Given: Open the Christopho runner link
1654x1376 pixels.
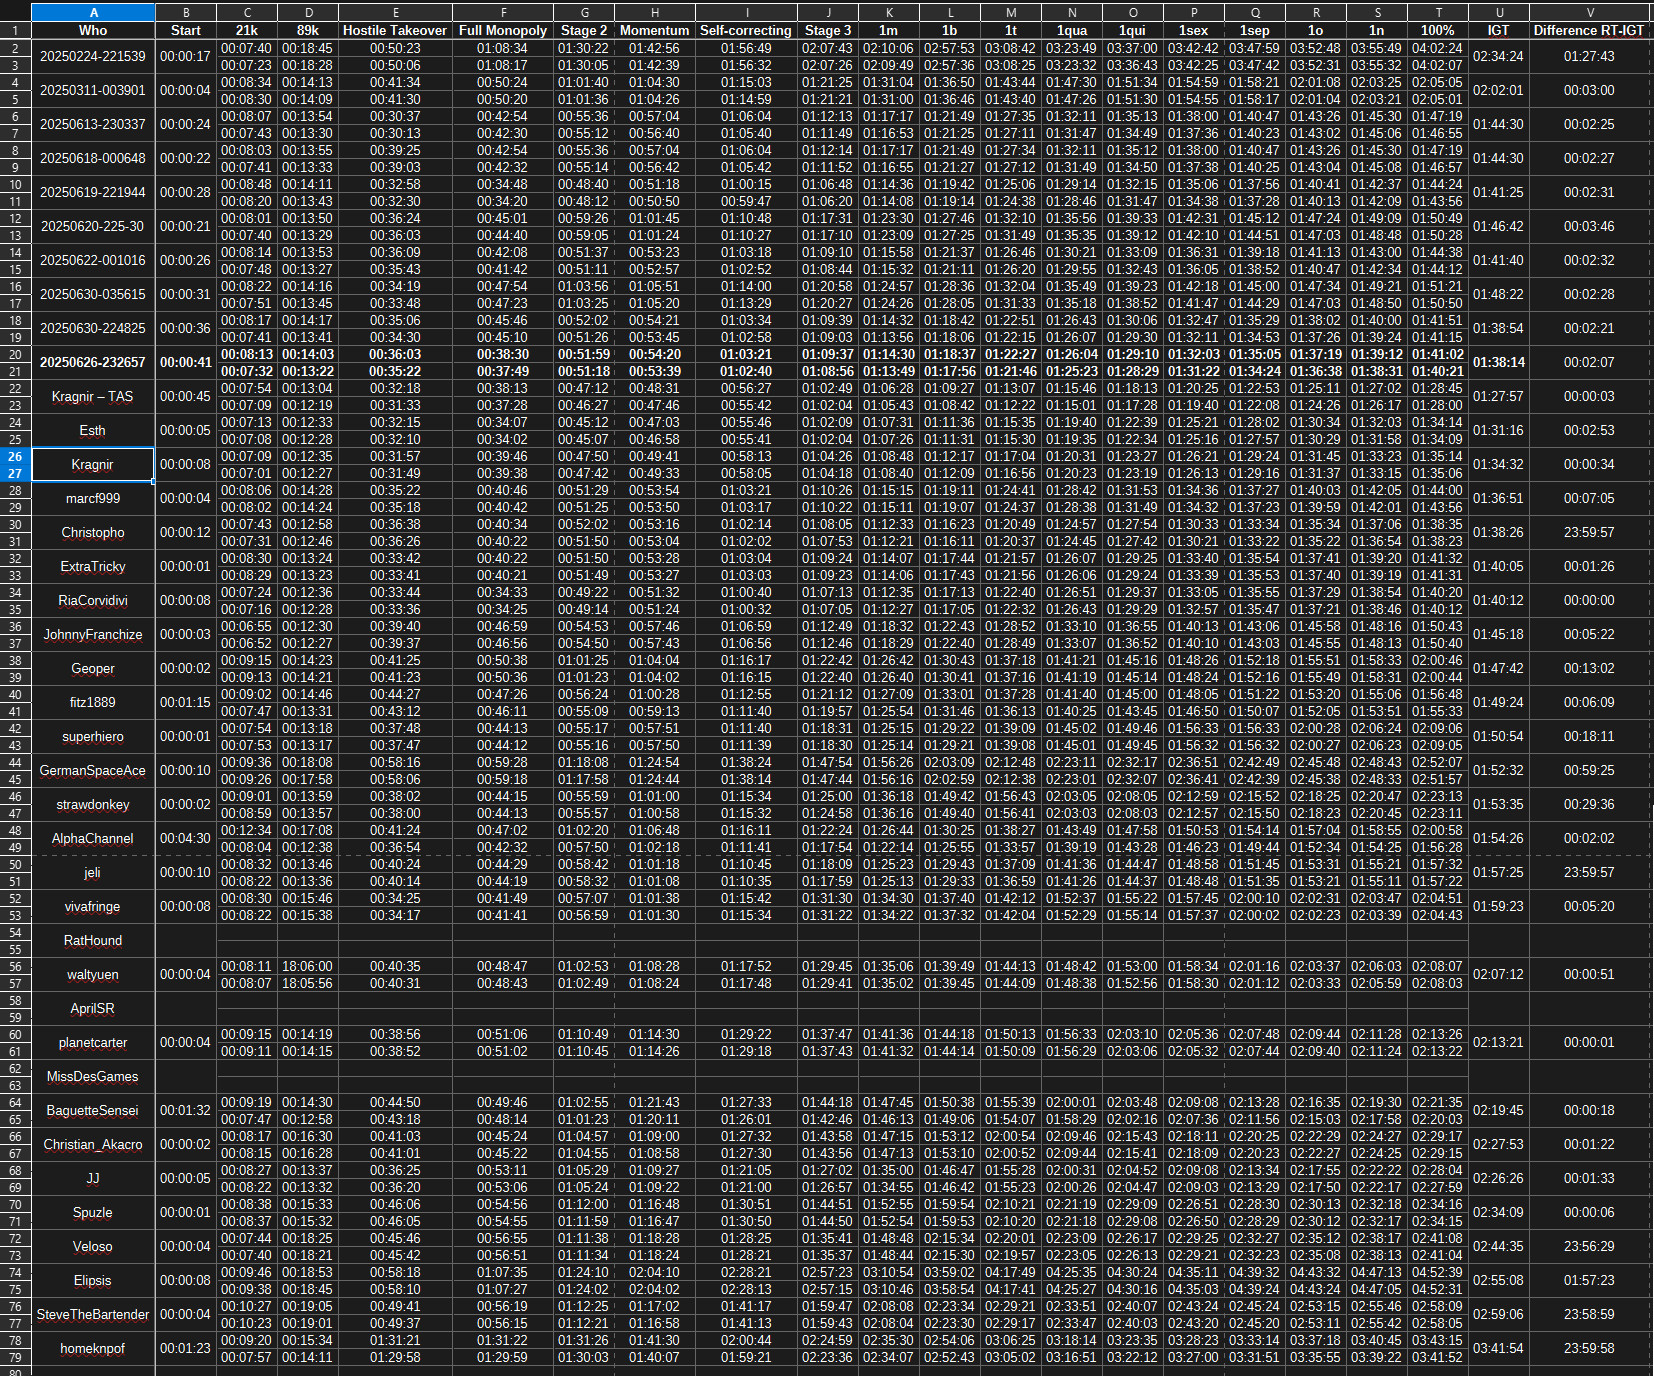Looking at the screenshot, I should coord(93,533).
